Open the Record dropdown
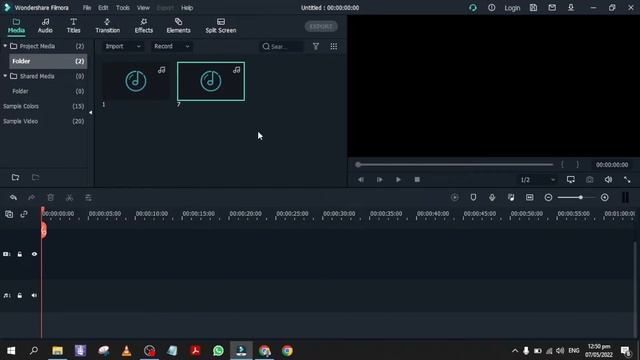640x360 pixels. click(171, 47)
